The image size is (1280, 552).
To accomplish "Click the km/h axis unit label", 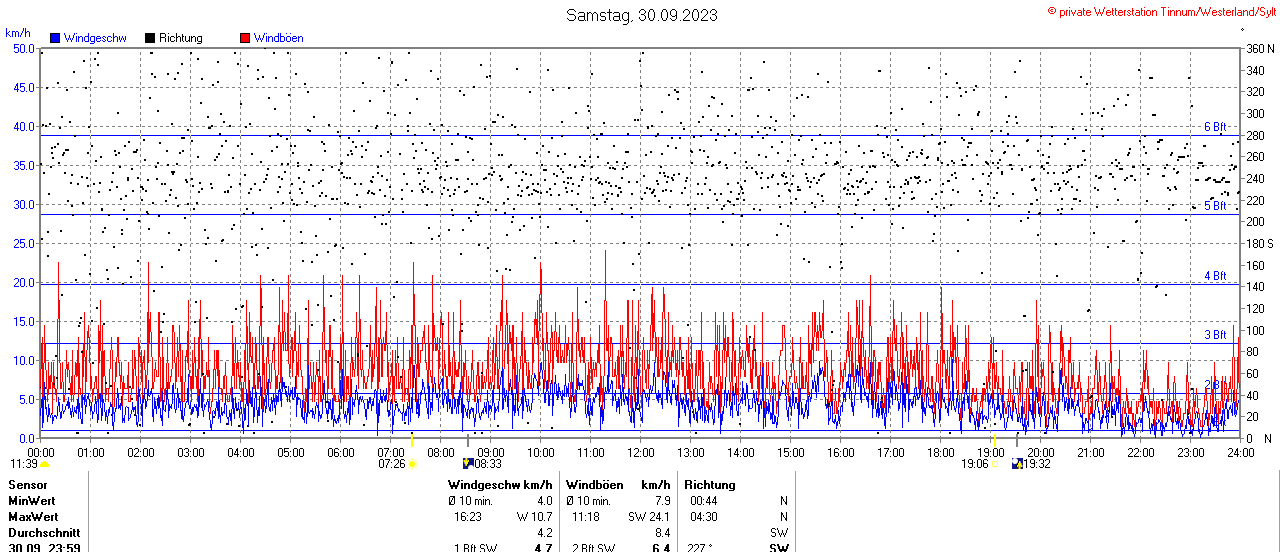I will pos(17,33).
